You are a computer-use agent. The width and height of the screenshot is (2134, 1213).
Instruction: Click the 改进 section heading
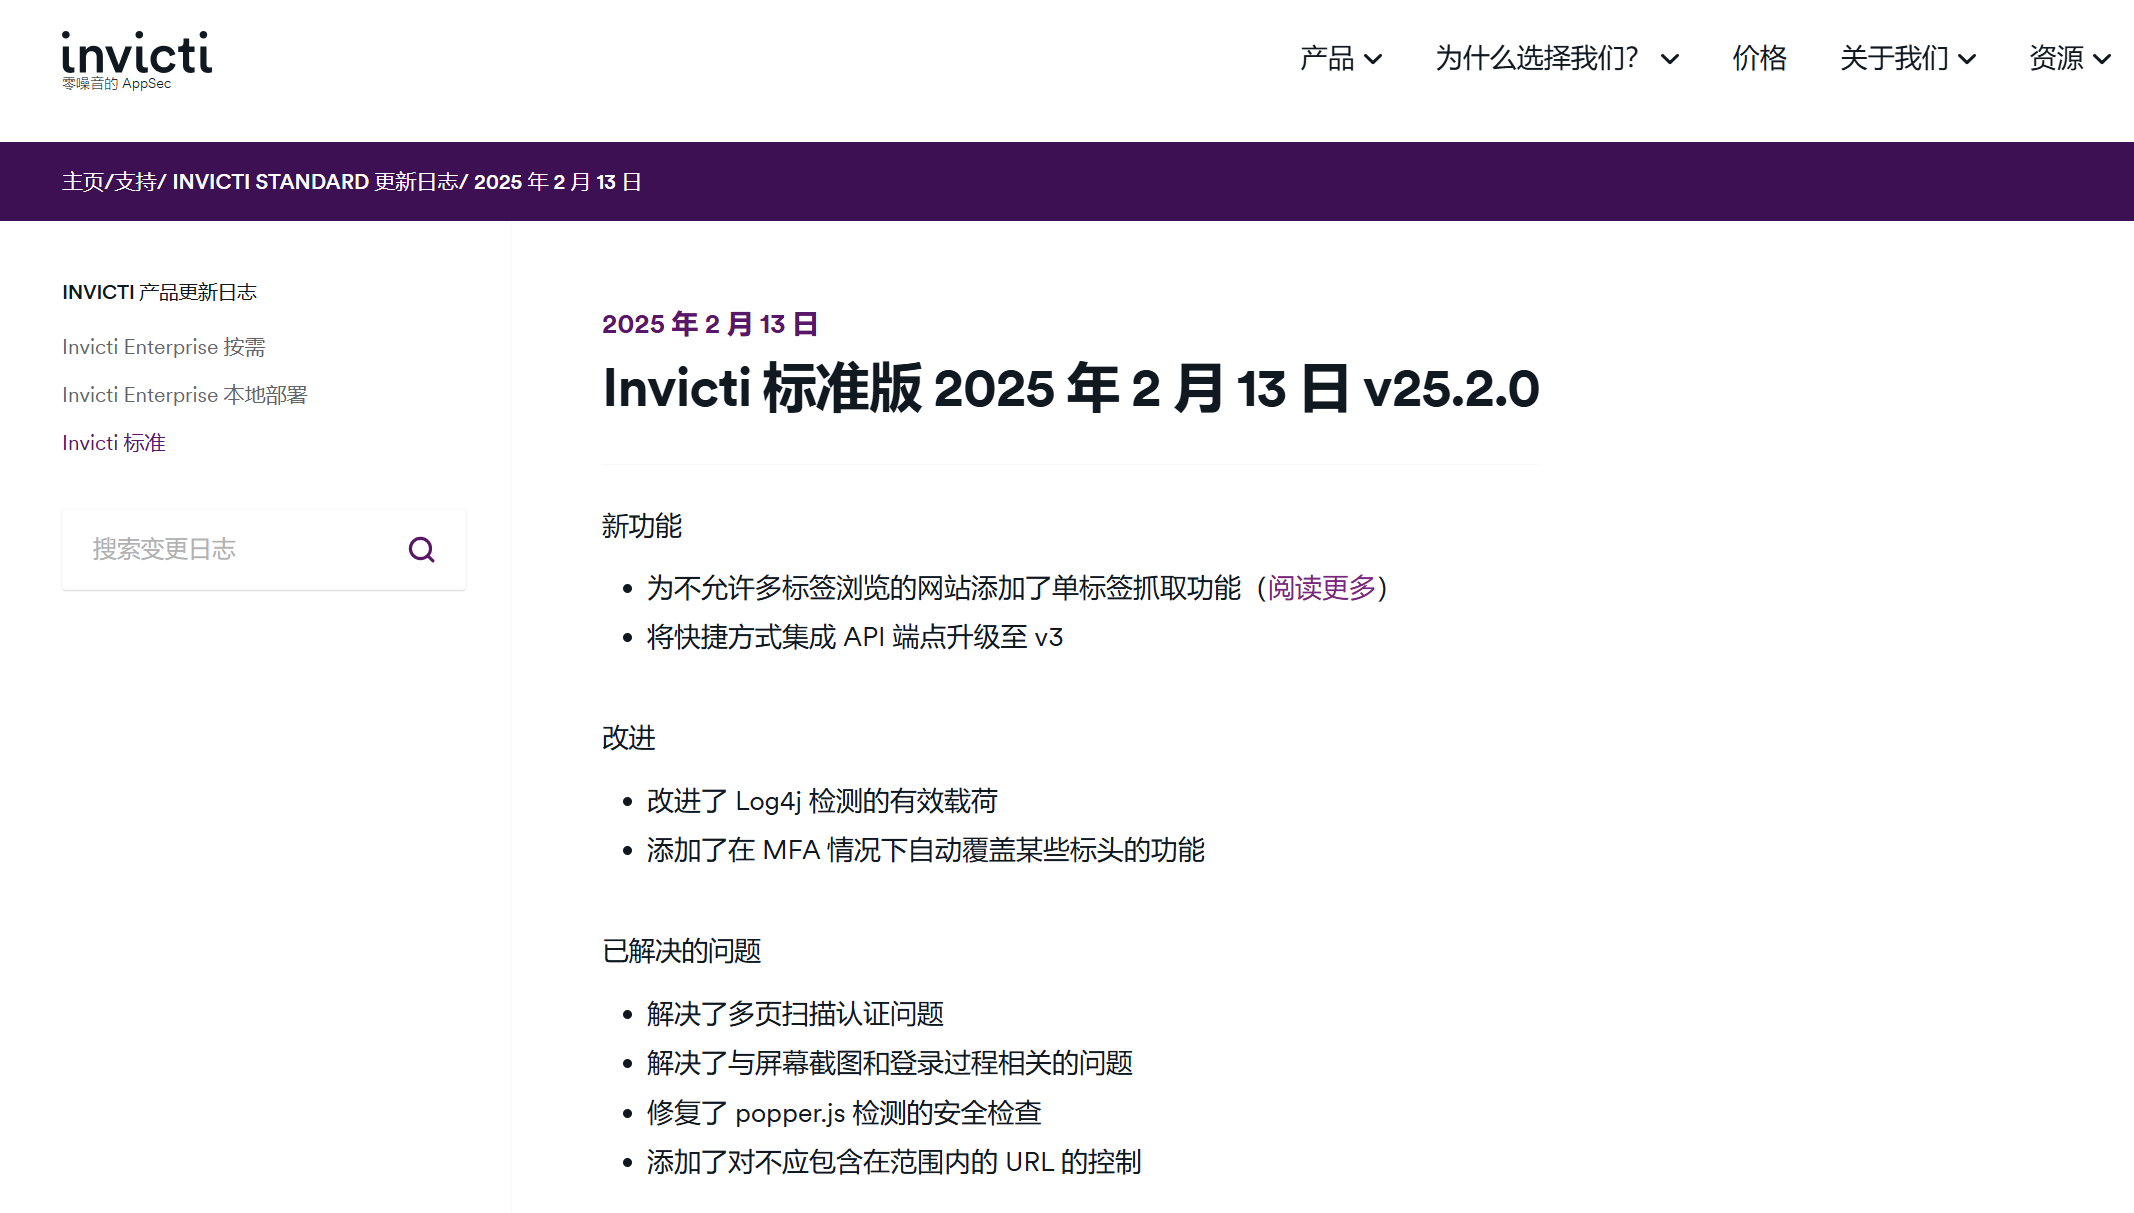point(629,738)
